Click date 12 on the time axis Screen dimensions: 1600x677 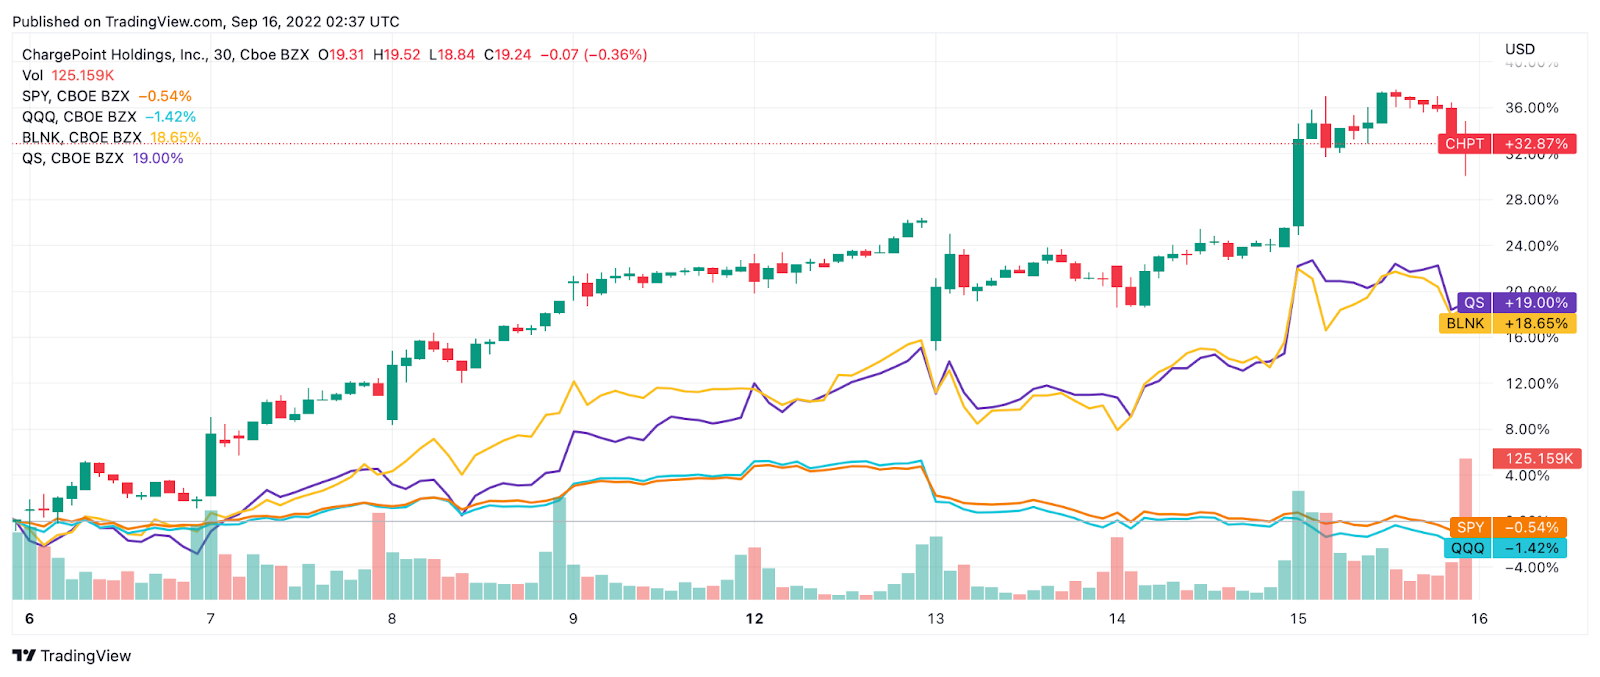coord(754,619)
